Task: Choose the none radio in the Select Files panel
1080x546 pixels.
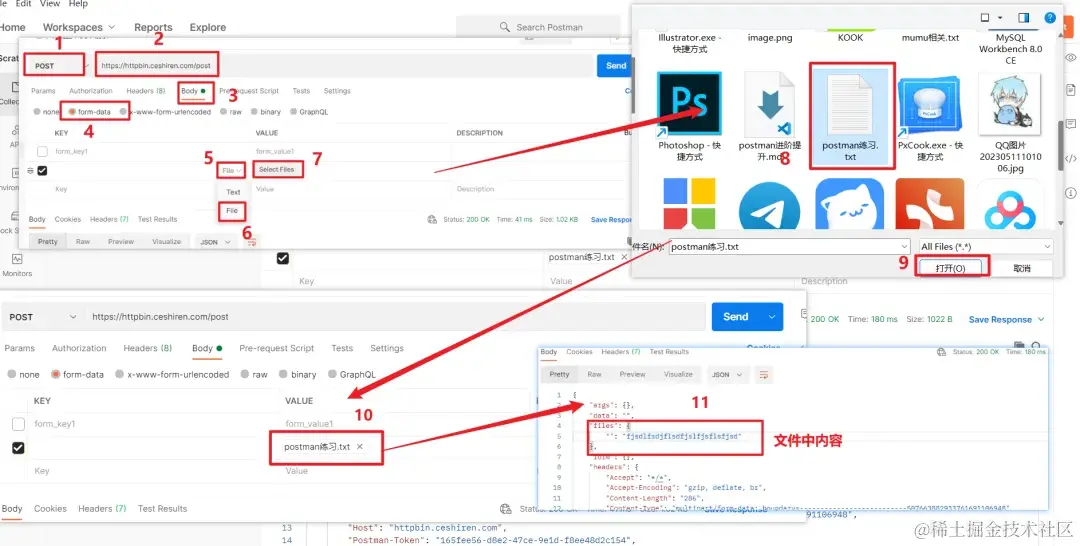Action: pyautogui.click(x=37, y=112)
